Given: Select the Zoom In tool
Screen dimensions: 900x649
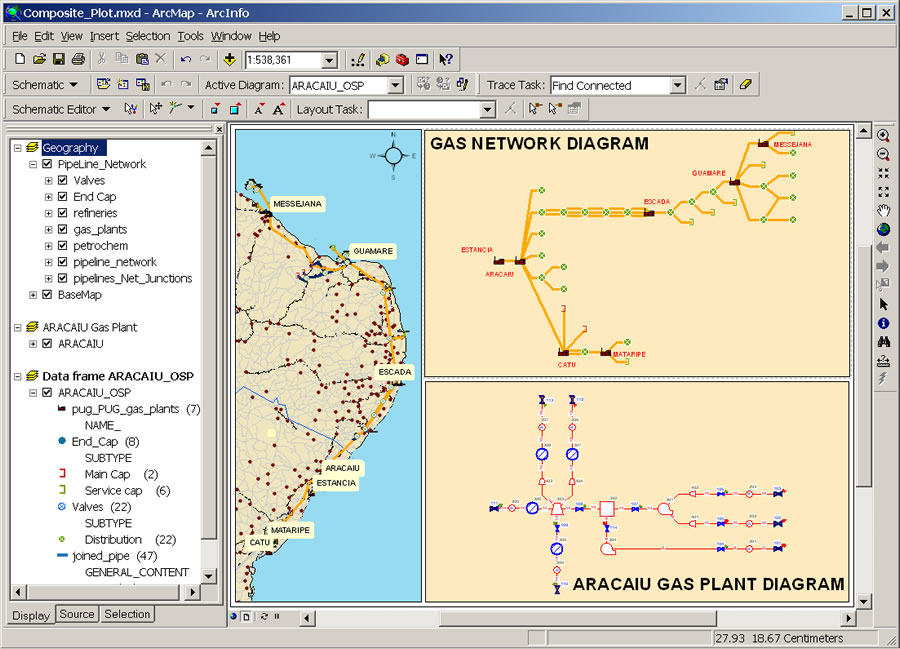Looking at the screenshot, I should (883, 135).
